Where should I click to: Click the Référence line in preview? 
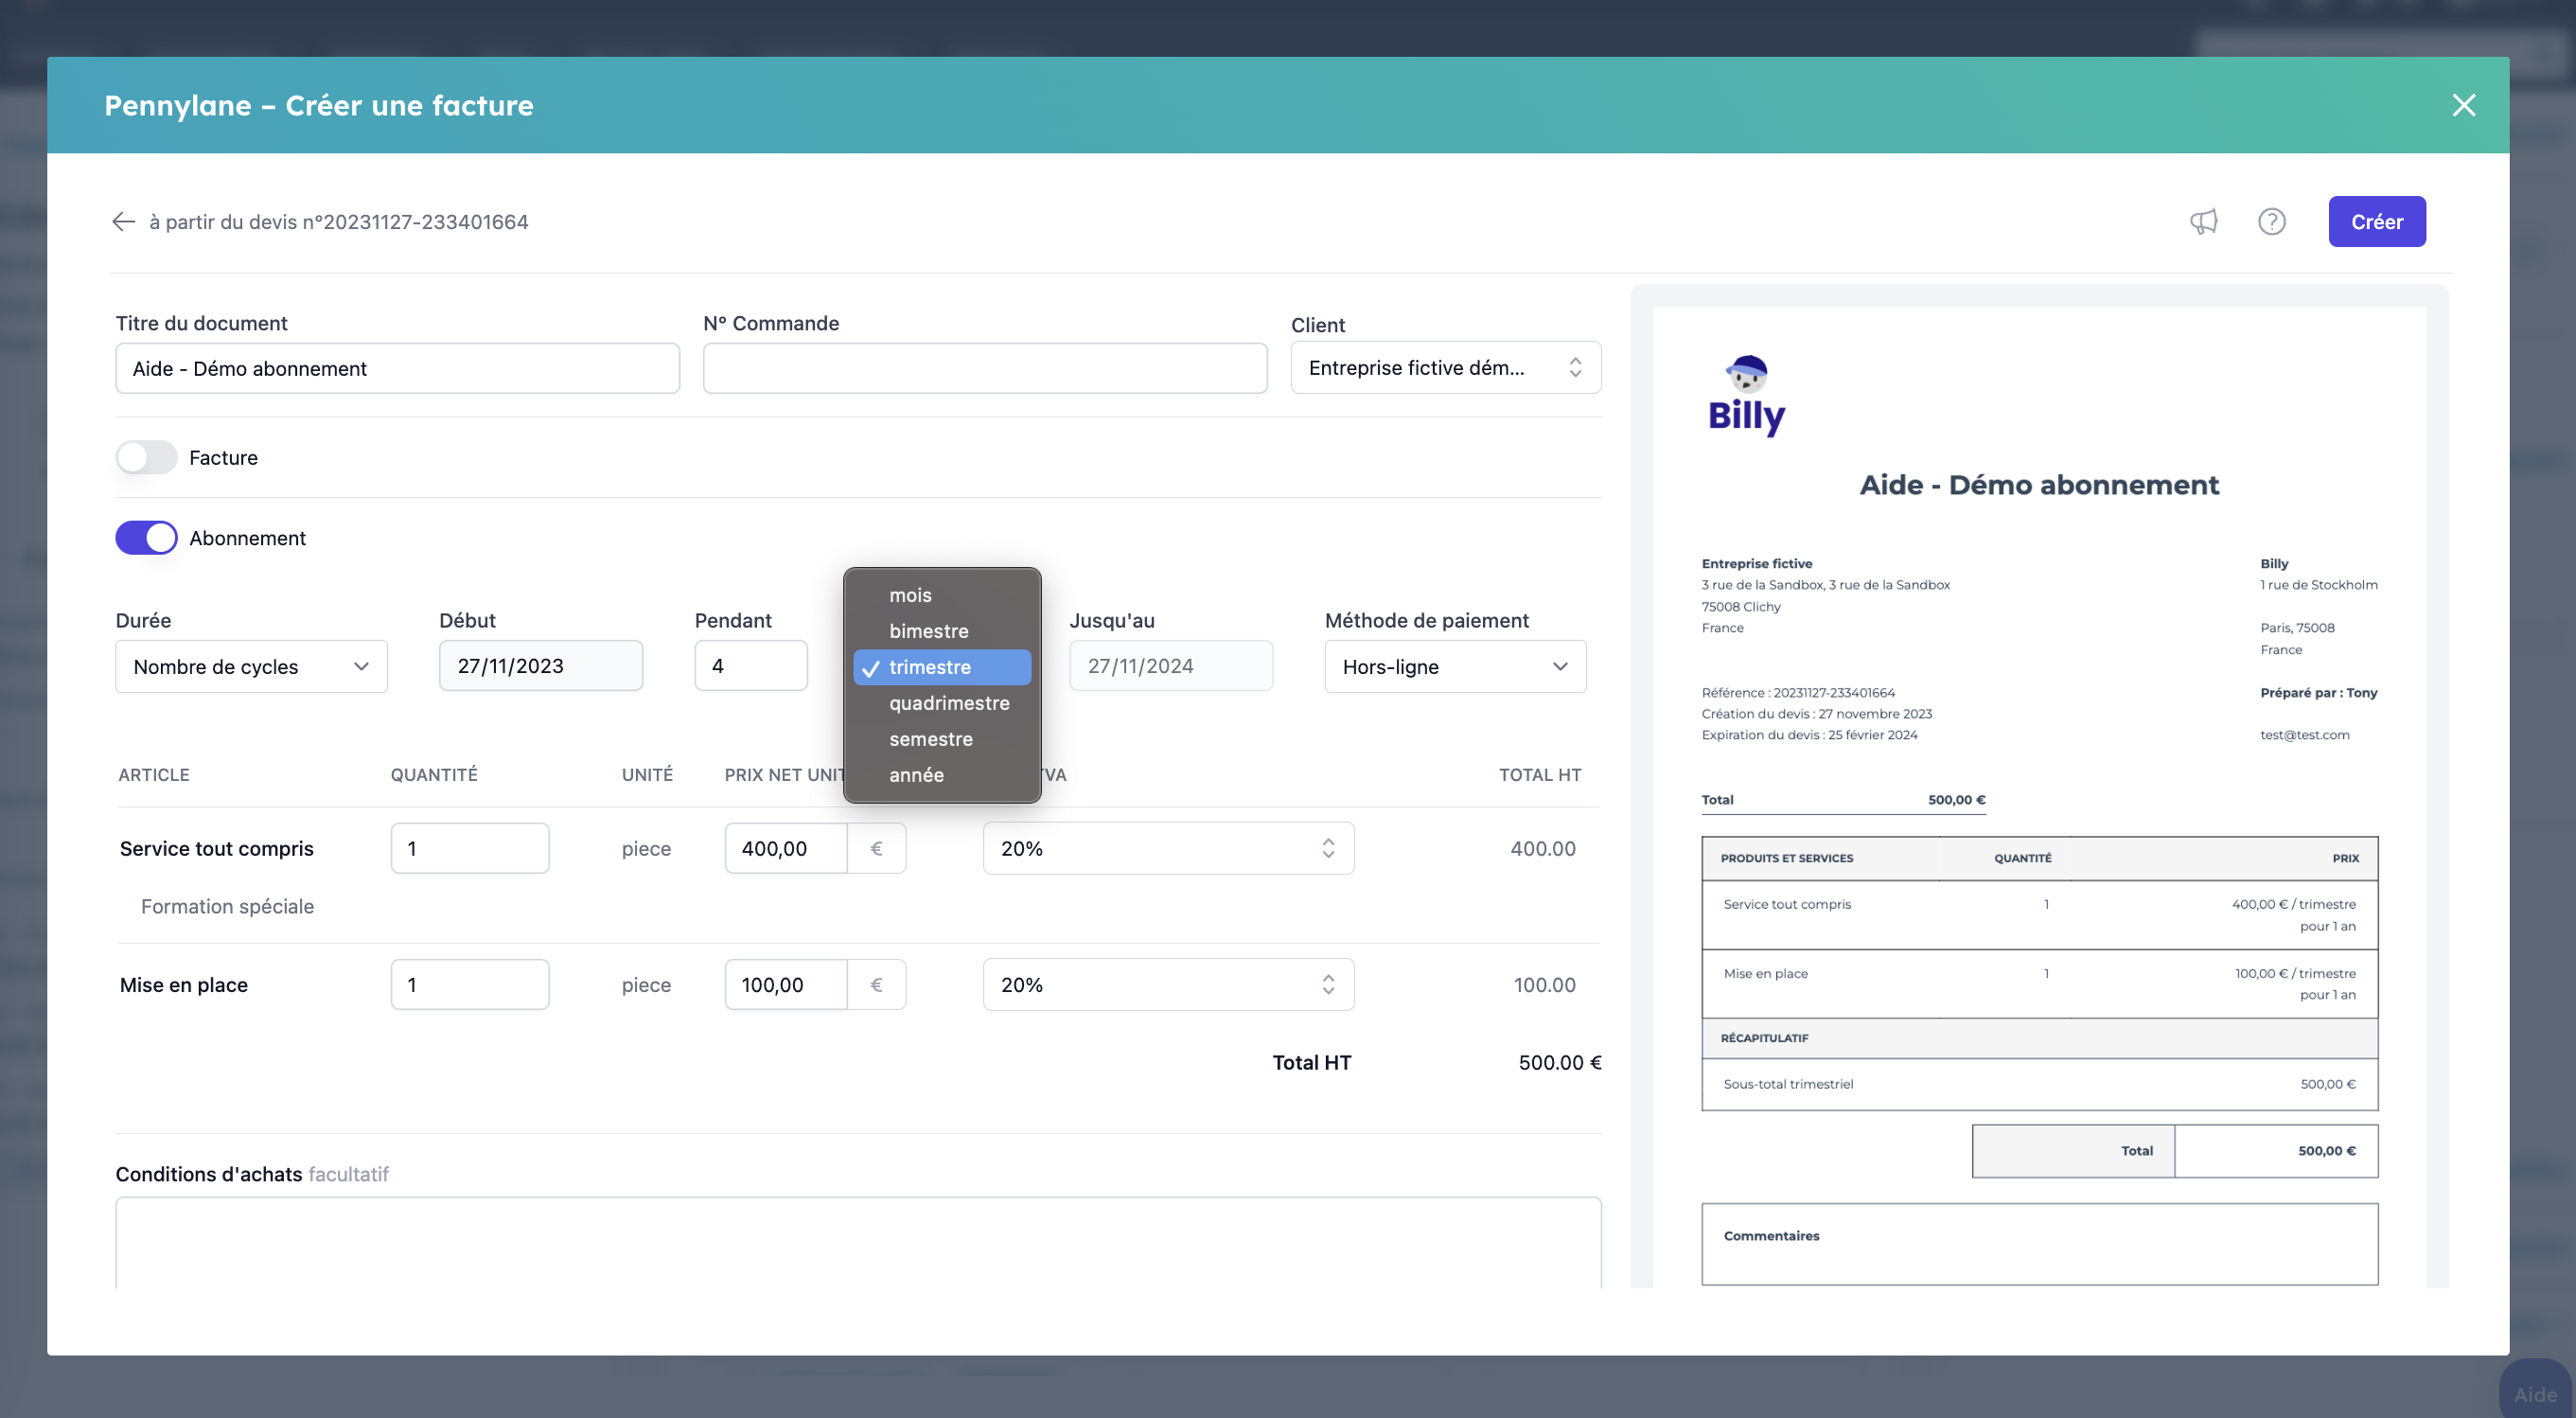1798,693
